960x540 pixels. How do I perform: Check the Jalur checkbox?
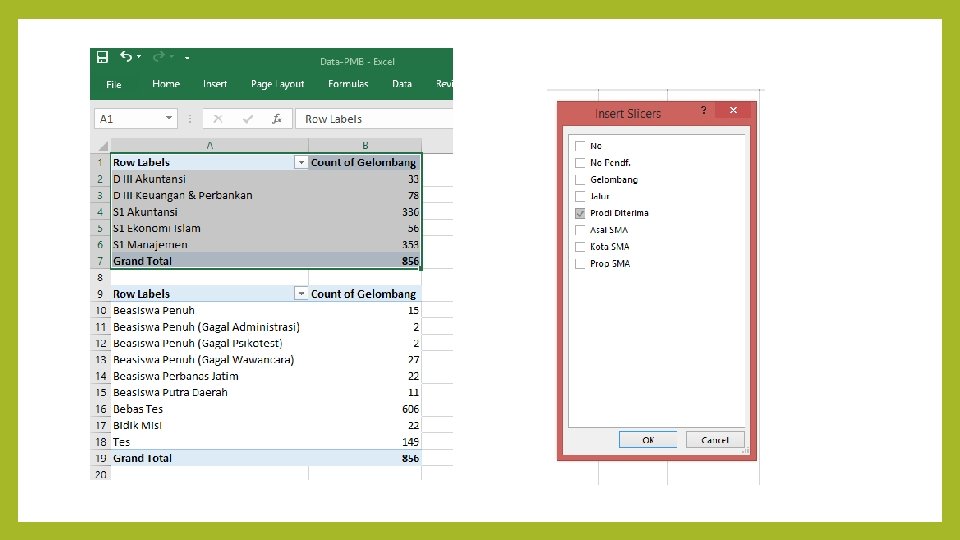(x=580, y=197)
